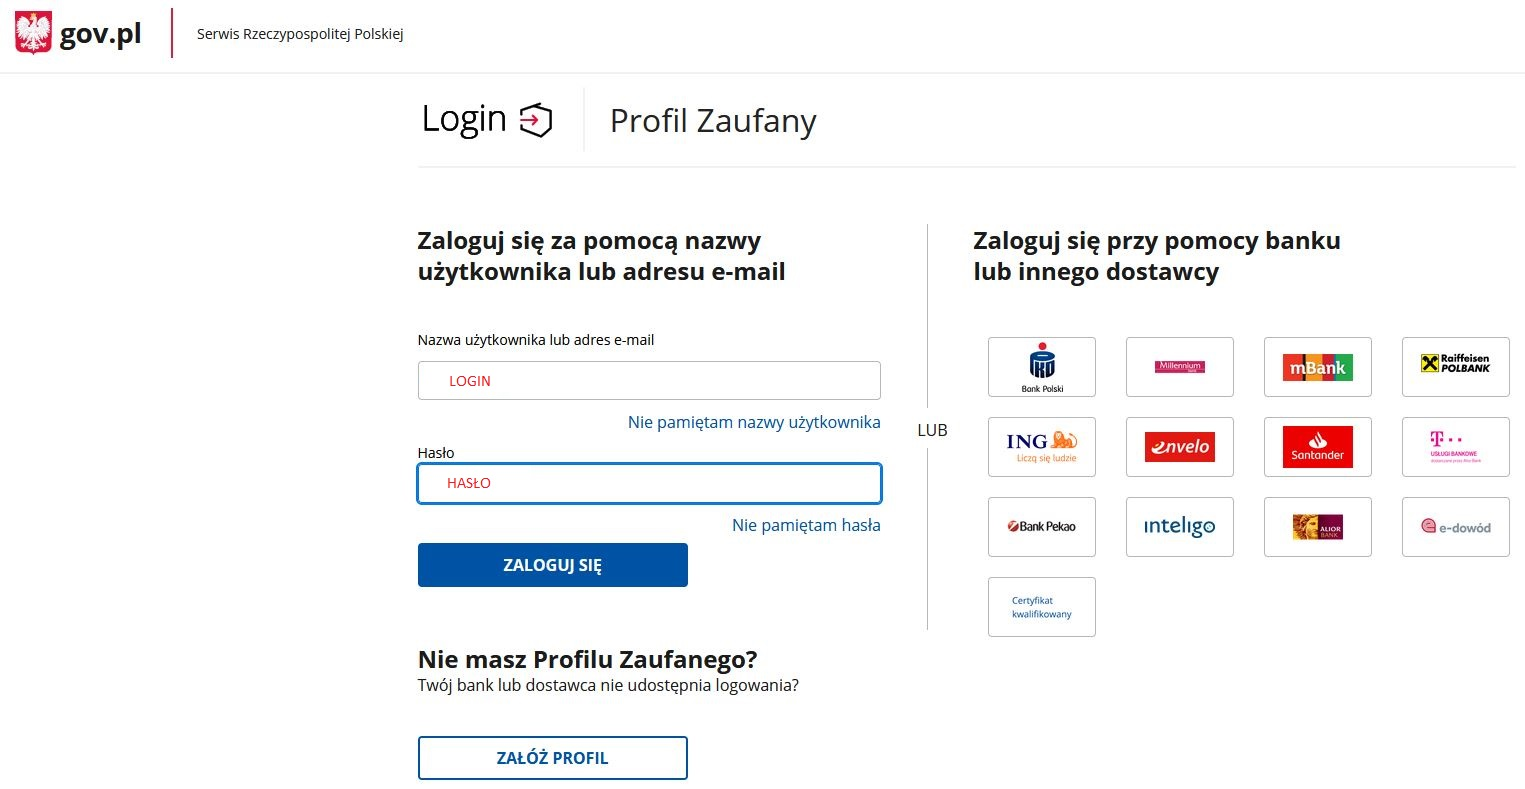
Task: Pick T-Mobile Usługi Bankowe provider
Action: click(1455, 447)
